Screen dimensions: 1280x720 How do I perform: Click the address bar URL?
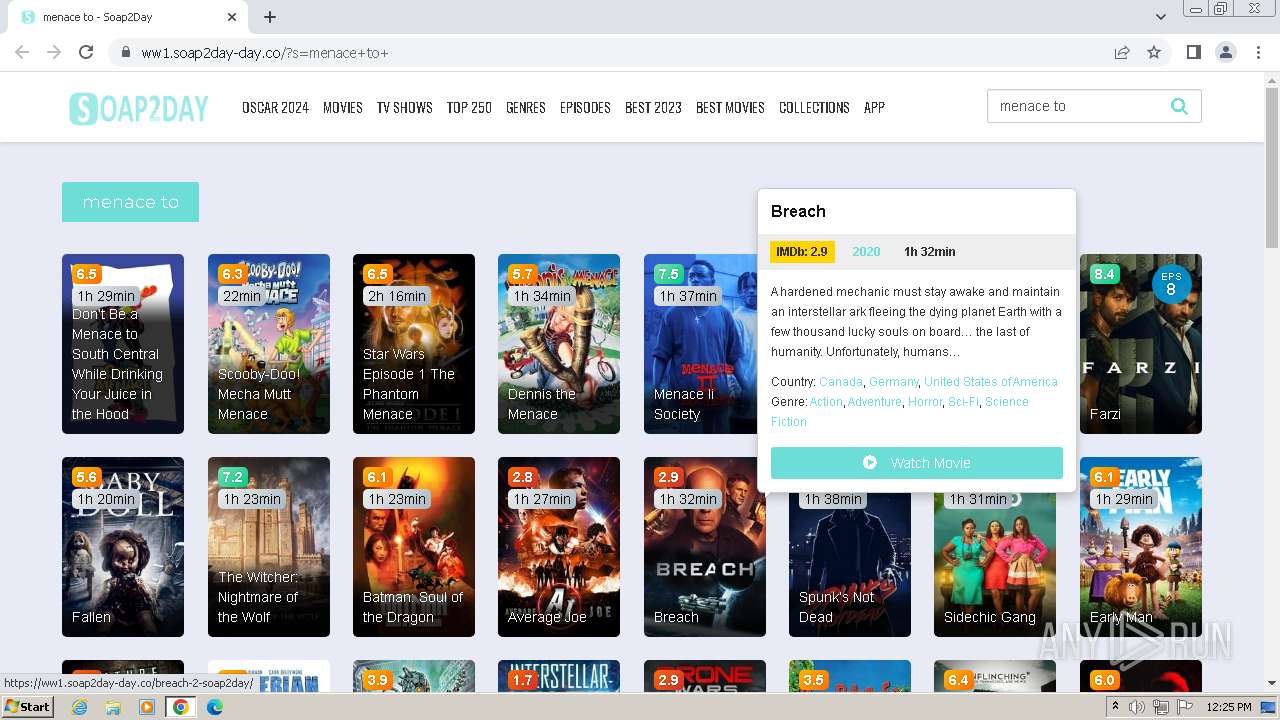(x=265, y=52)
